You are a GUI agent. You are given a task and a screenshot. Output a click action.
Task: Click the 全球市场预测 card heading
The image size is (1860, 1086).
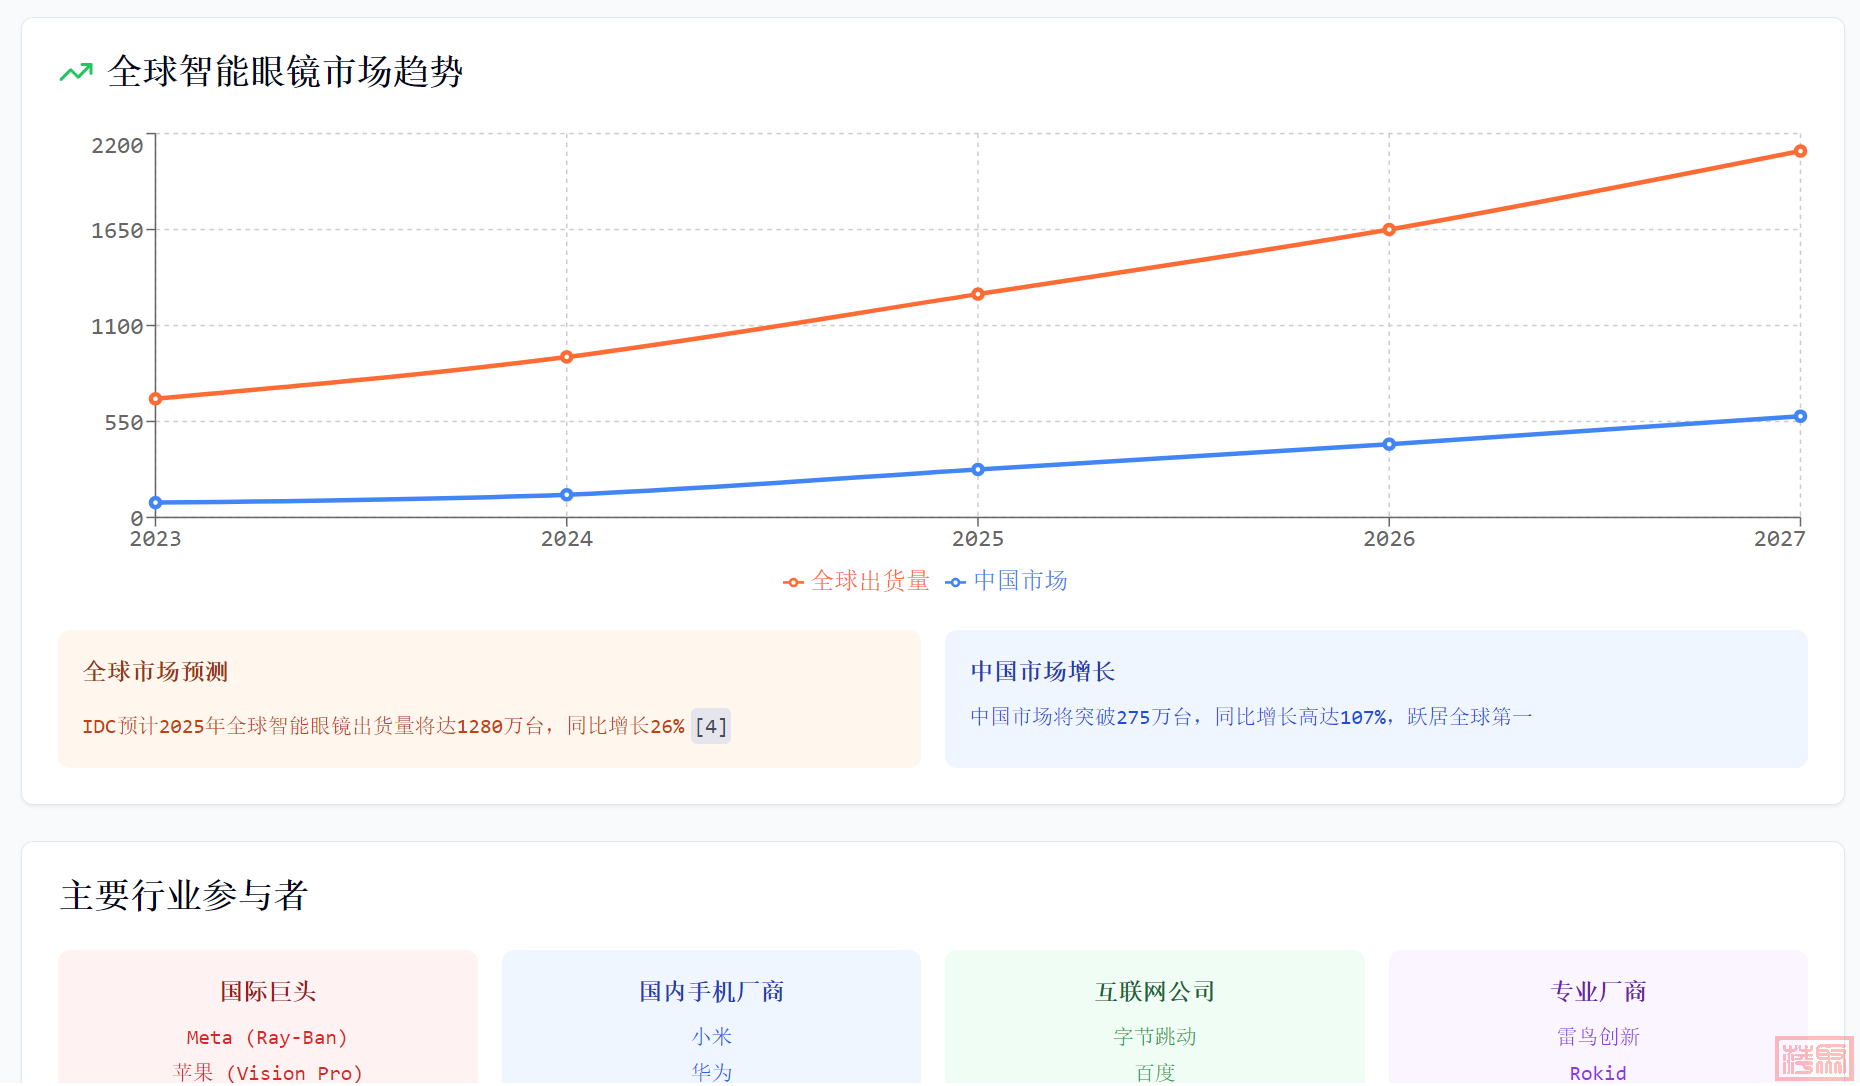156,672
